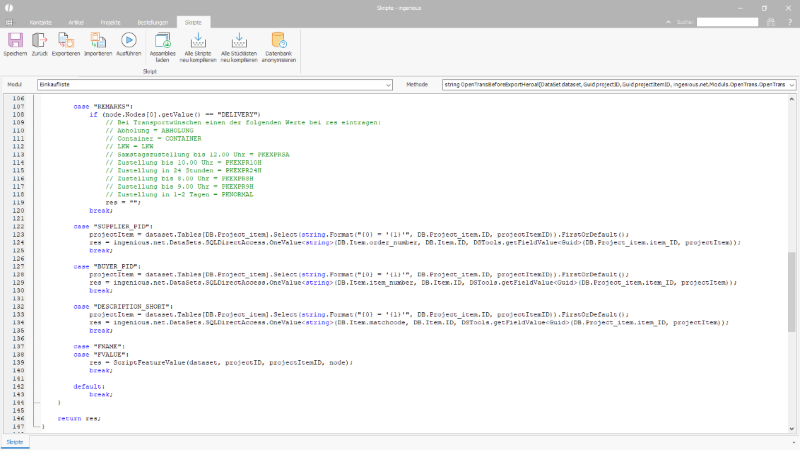Save the script with Speichern
Viewport: 800px width, 450px height.
15,44
